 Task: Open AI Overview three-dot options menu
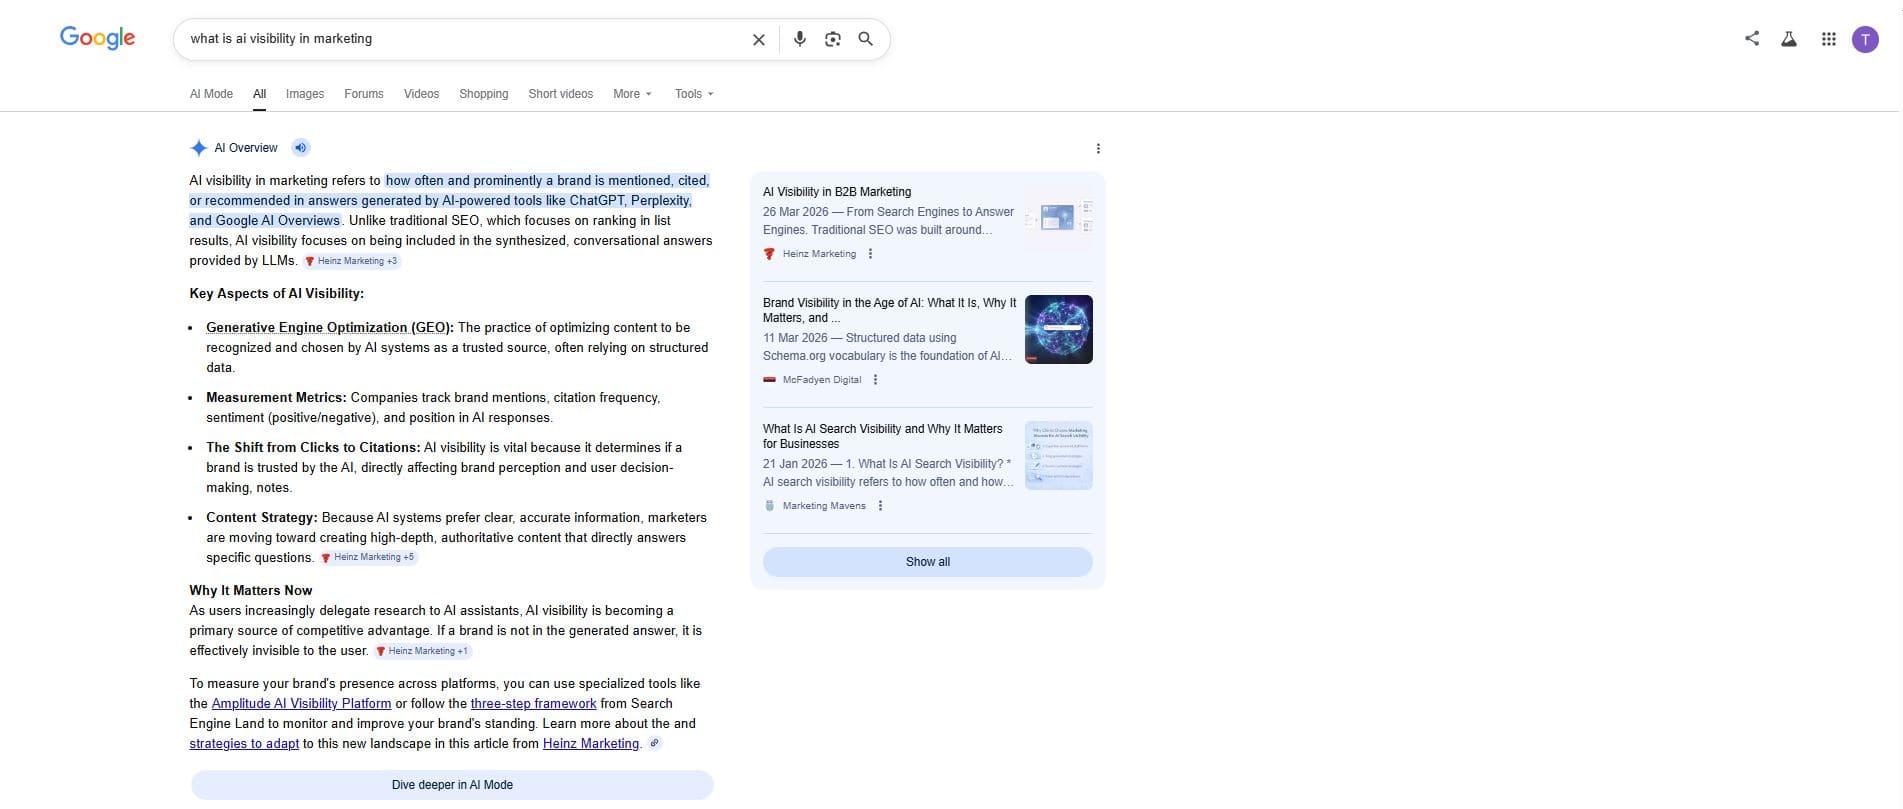(x=1098, y=149)
